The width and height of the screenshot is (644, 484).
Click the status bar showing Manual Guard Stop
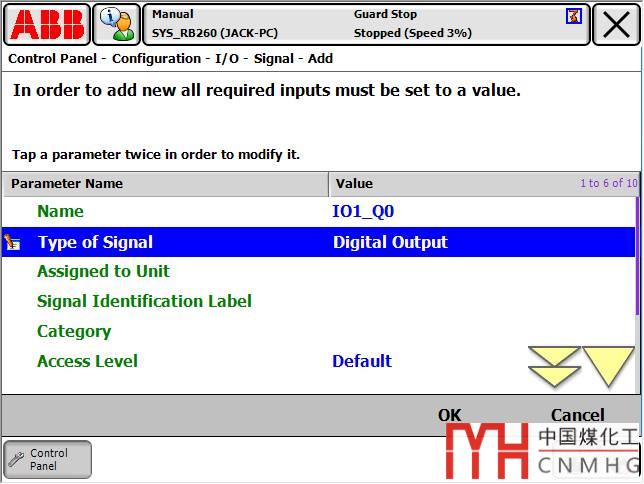pyautogui.click(x=366, y=25)
